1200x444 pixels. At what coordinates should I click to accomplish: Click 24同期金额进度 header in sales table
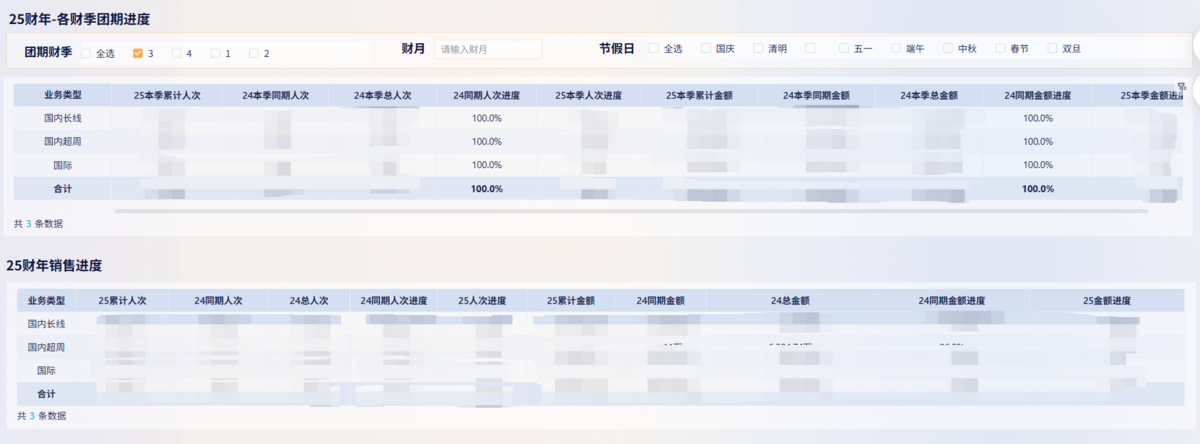[x=952, y=300]
